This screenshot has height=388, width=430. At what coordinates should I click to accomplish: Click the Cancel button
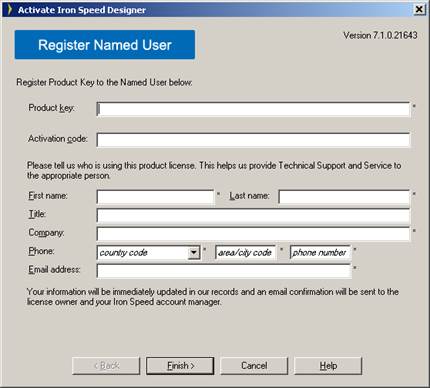[x=254, y=366]
